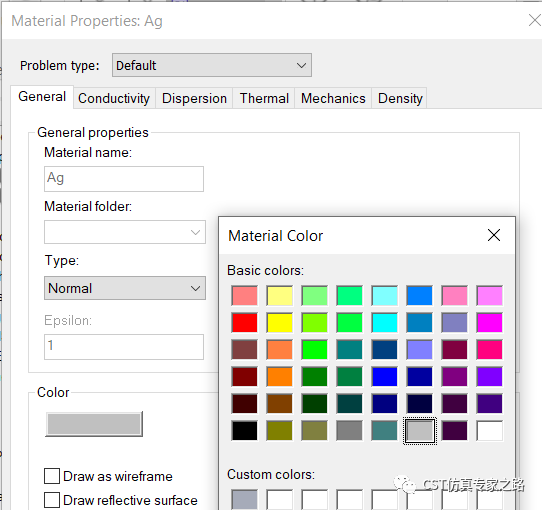Click the first gray custom color swatch
Viewport: 542px width, 510px height.
[x=245, y=500]
